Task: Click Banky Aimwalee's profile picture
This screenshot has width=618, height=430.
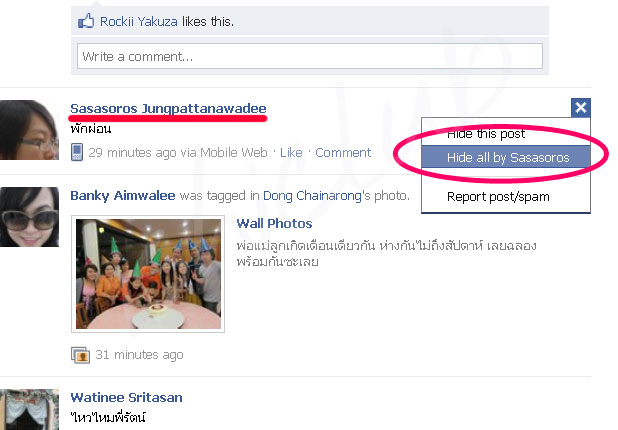Action: click(x=29, y=217)
